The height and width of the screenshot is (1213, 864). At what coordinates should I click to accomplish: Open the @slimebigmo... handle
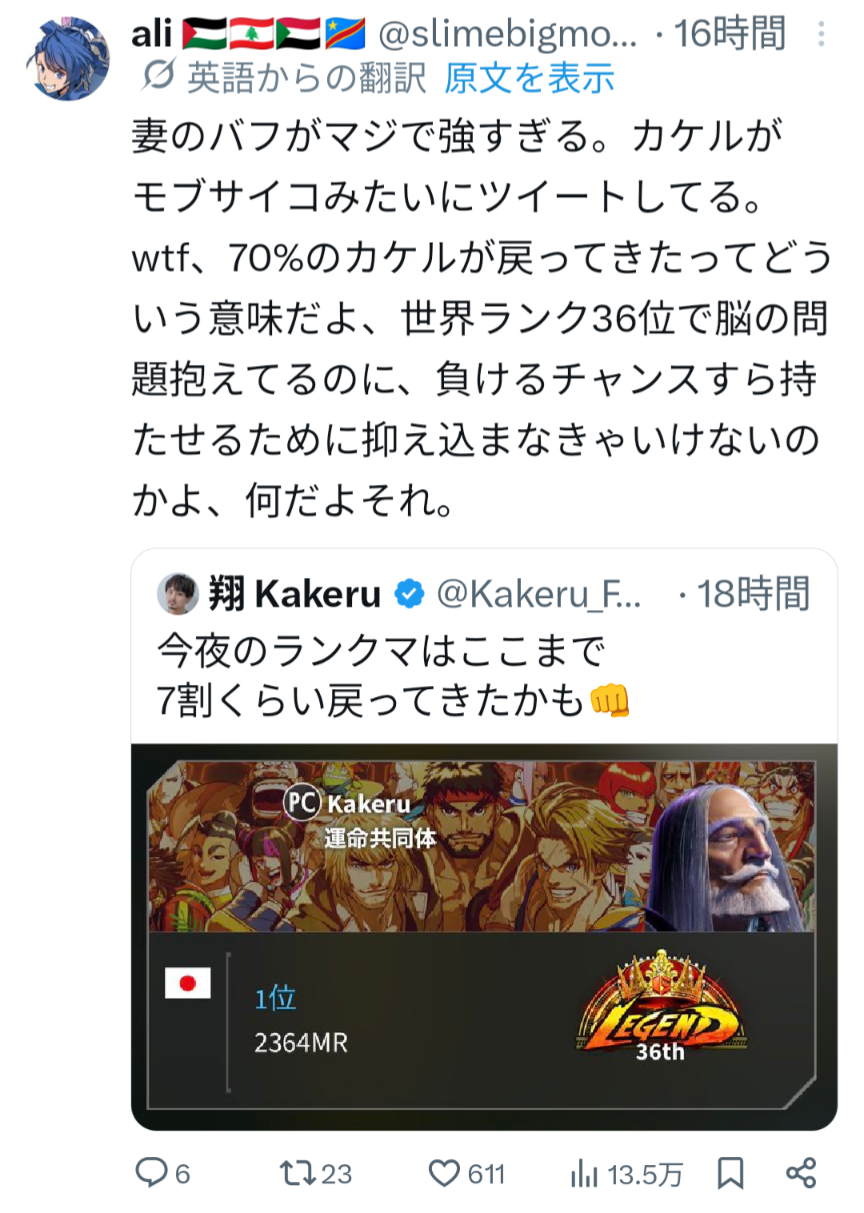(507, 35)
